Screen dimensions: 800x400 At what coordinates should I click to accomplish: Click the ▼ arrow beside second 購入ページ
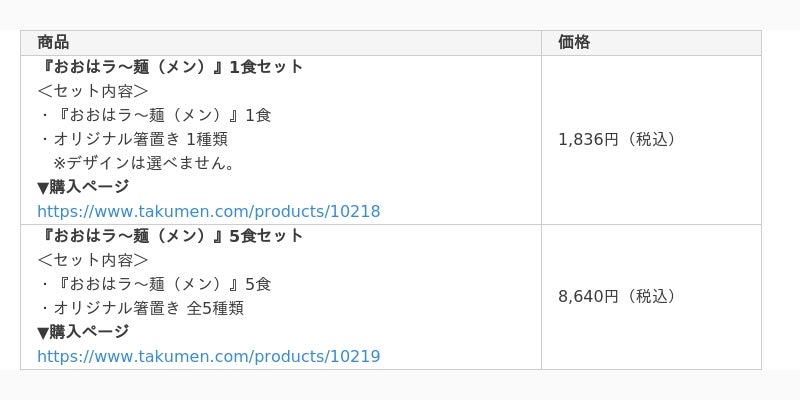[x=43, y=333]
